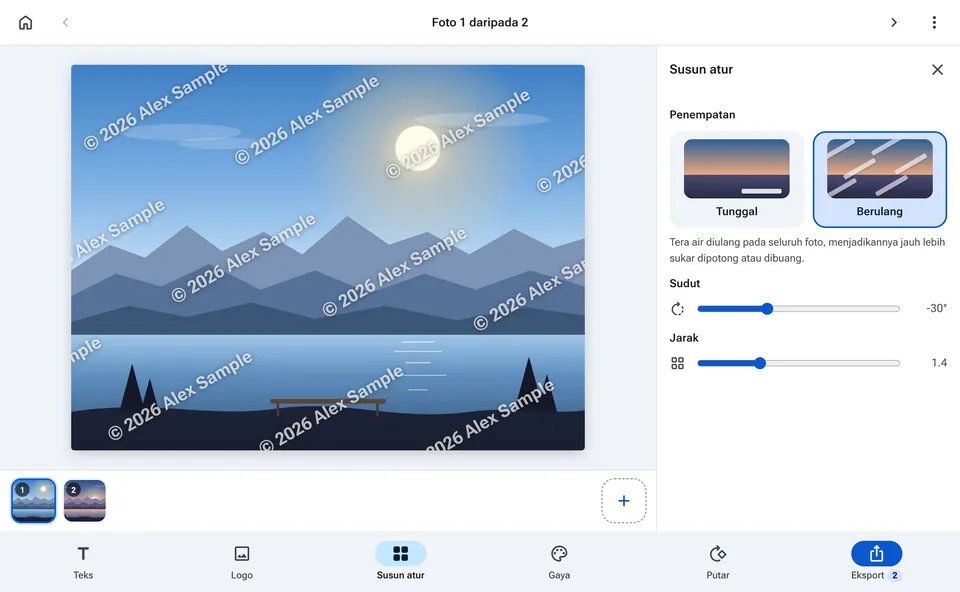Click the Jarak grid spacing icon
960x592 pixels.
coord(677,363)
